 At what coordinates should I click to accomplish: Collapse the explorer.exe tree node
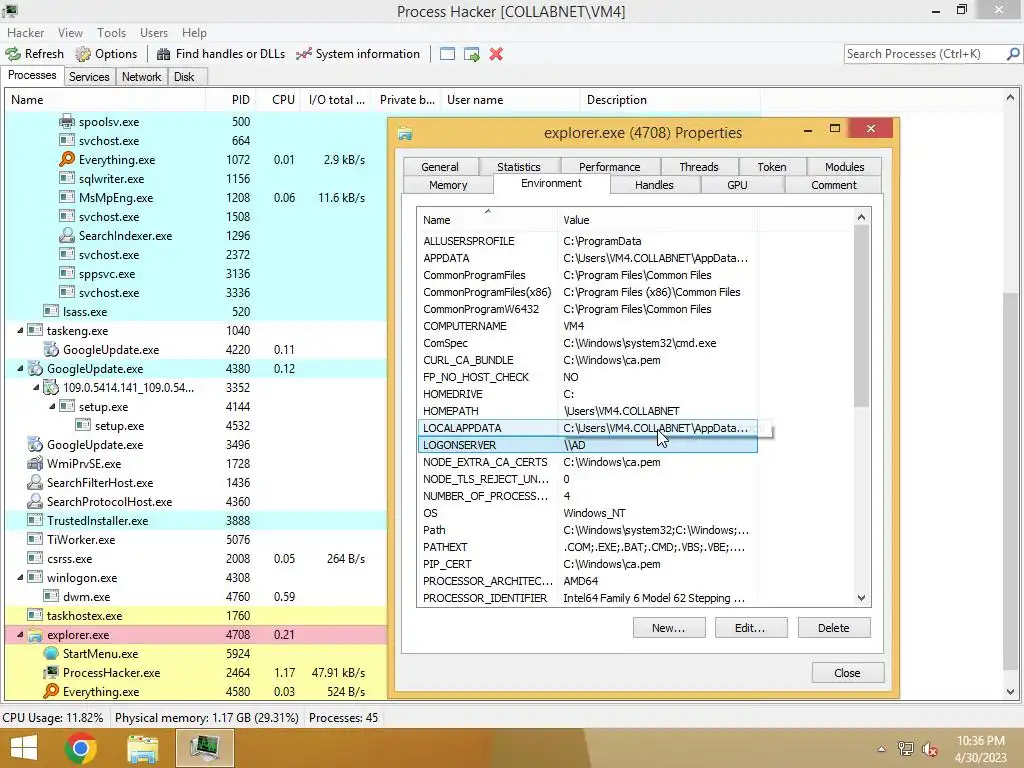click(x=20, y=634)
